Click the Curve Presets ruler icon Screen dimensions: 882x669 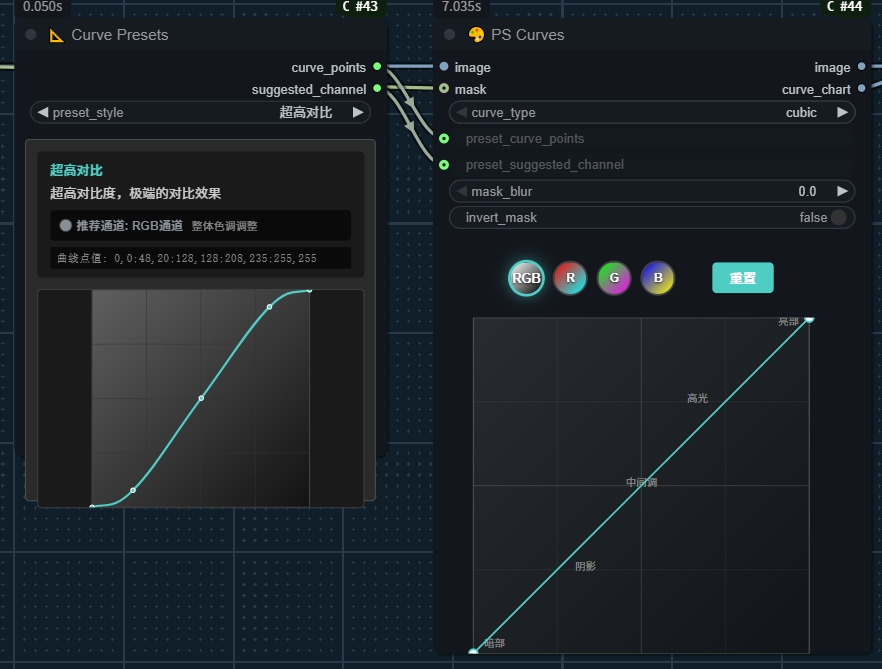tap(56, 35)
